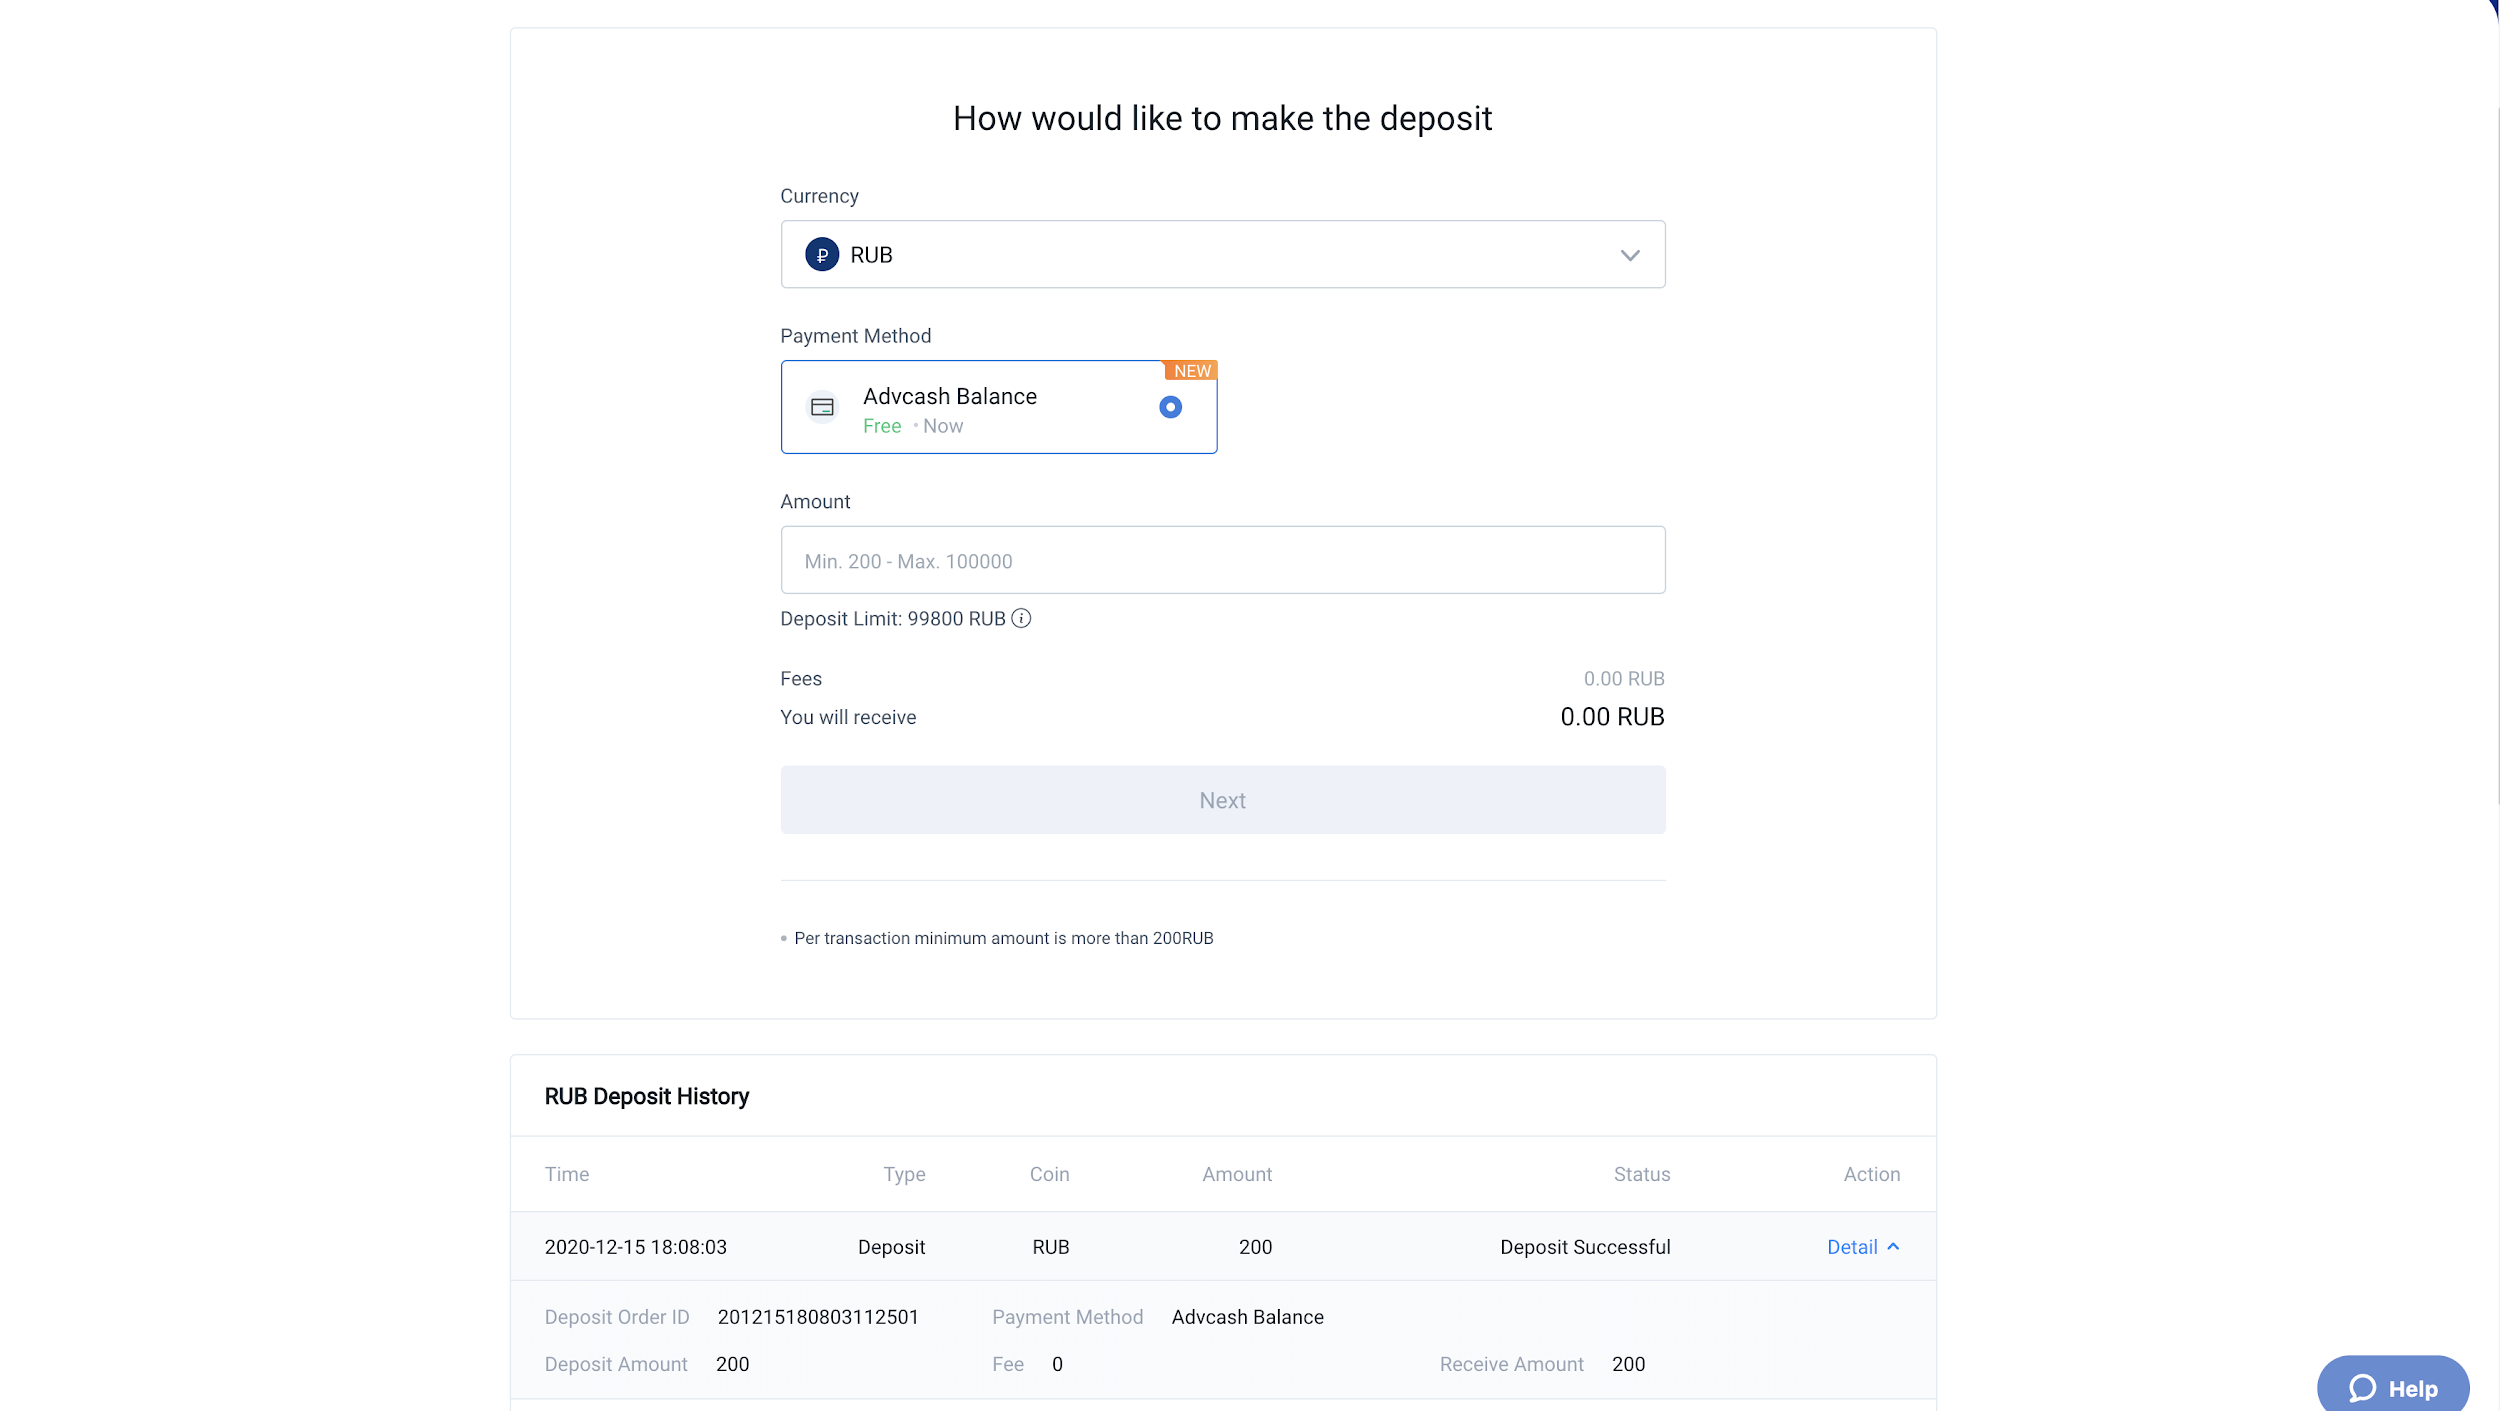Click the deposit limit info icon

[x=1021, y=619]
